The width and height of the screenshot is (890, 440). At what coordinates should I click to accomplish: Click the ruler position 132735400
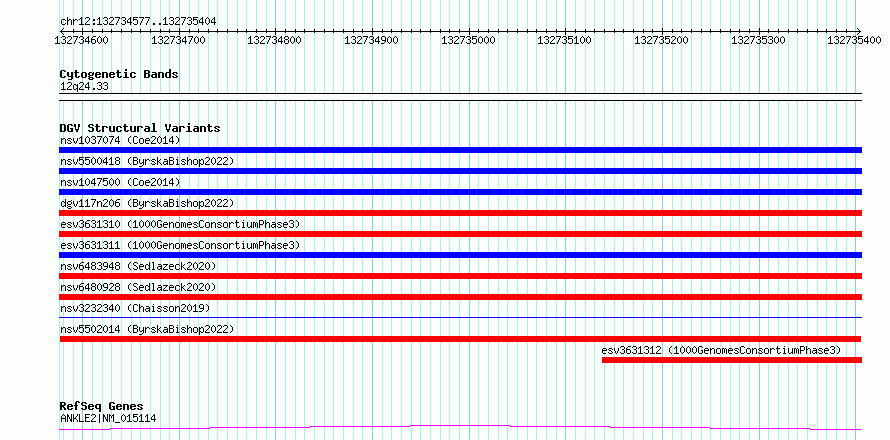(x=855, y=40)
